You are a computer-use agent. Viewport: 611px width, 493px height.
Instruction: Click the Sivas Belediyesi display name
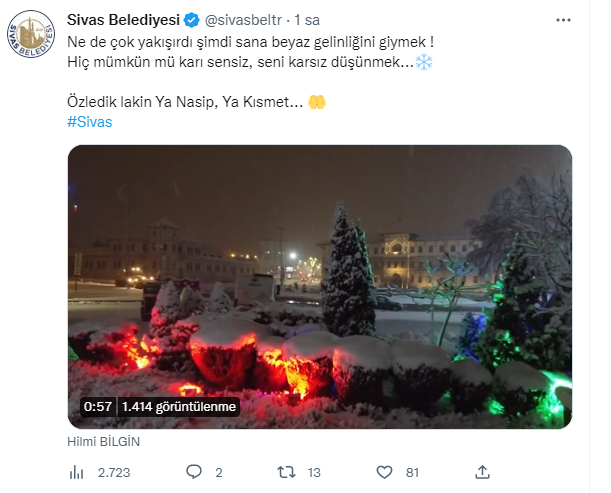[x=123, y=20]
